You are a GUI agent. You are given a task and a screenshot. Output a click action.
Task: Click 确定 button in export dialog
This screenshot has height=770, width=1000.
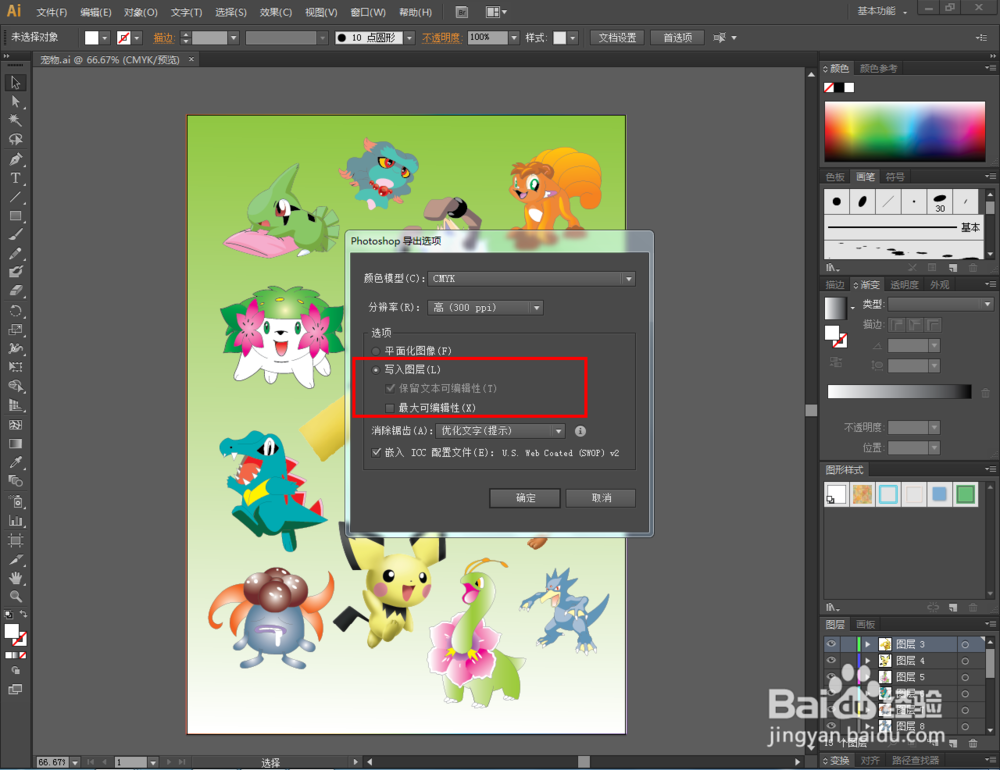coord(525,498)
